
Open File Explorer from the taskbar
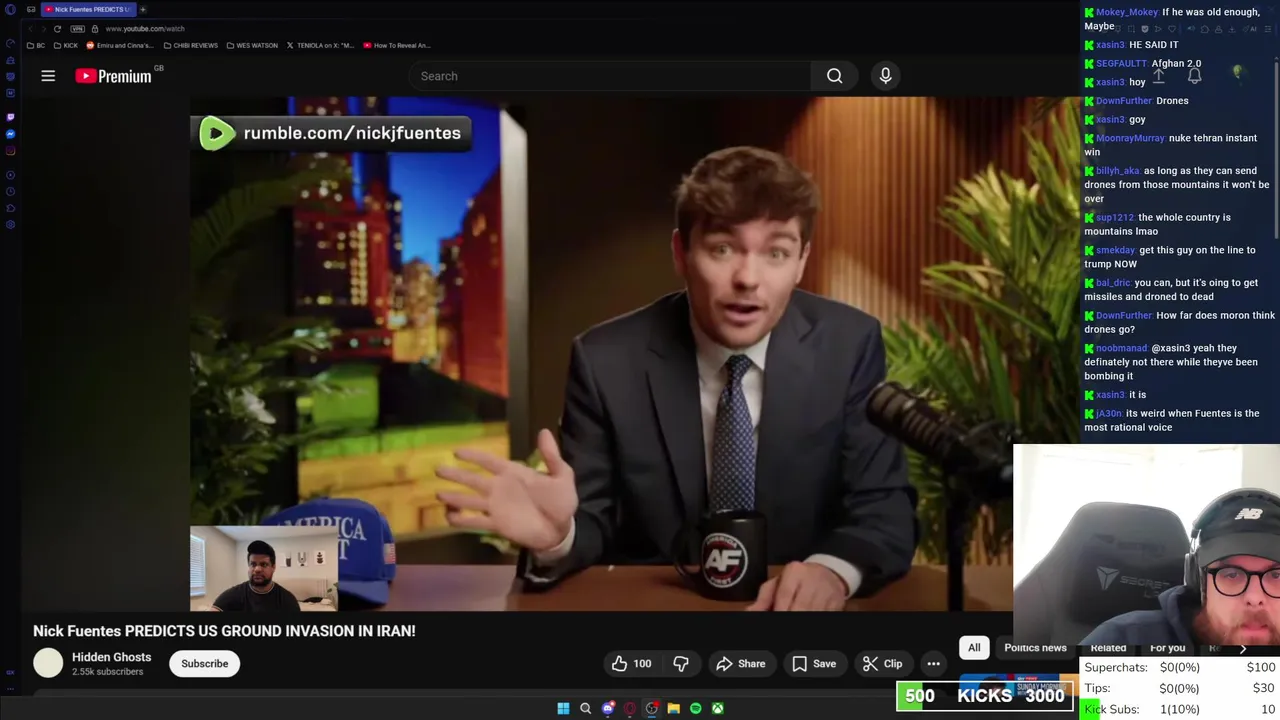pyautogui.click(x=674, y=708)
